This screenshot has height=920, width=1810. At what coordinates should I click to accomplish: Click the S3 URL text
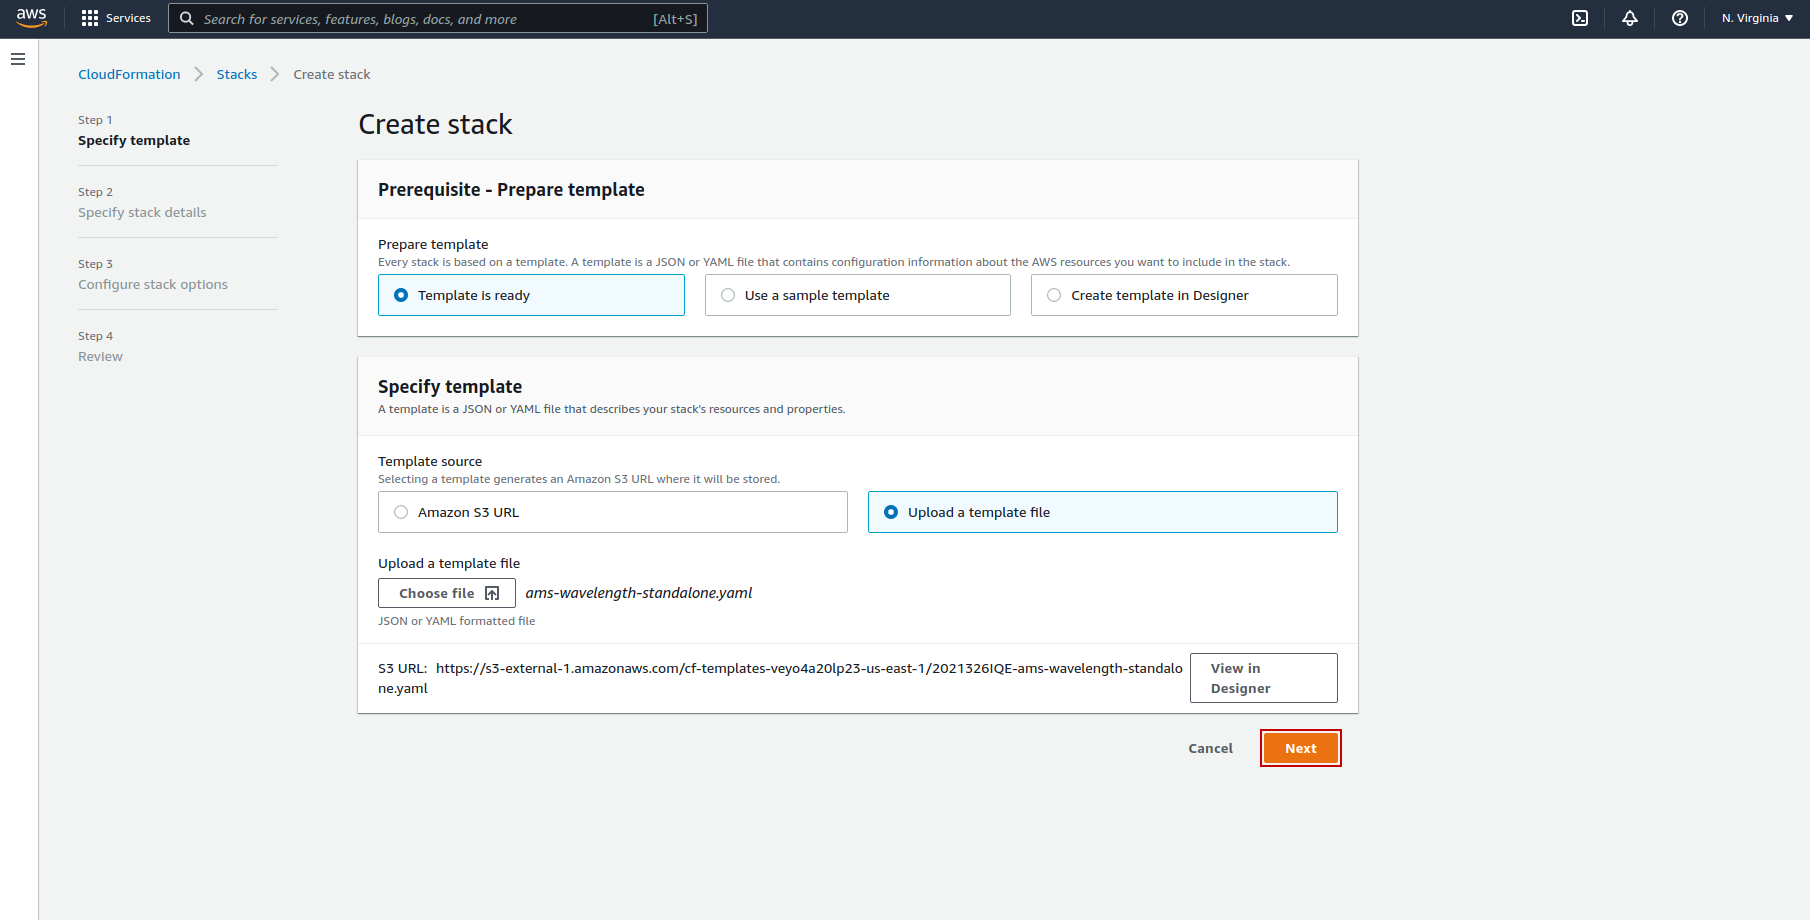780,678
